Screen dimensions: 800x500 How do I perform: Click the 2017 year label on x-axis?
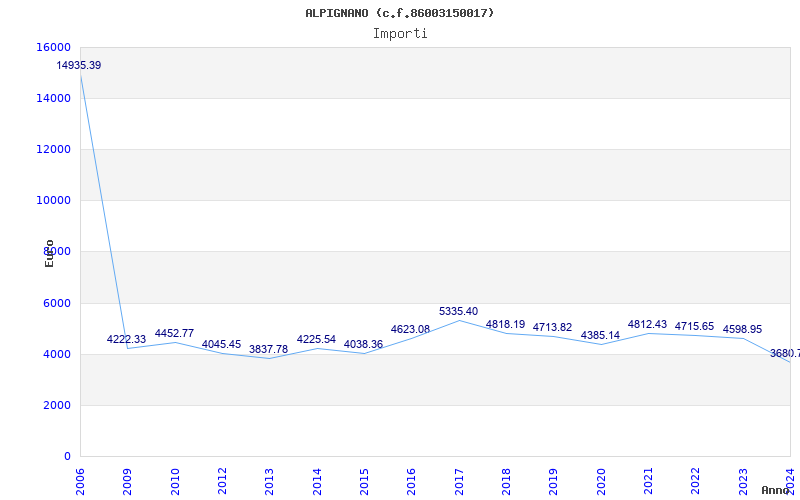tap(459, 480)
